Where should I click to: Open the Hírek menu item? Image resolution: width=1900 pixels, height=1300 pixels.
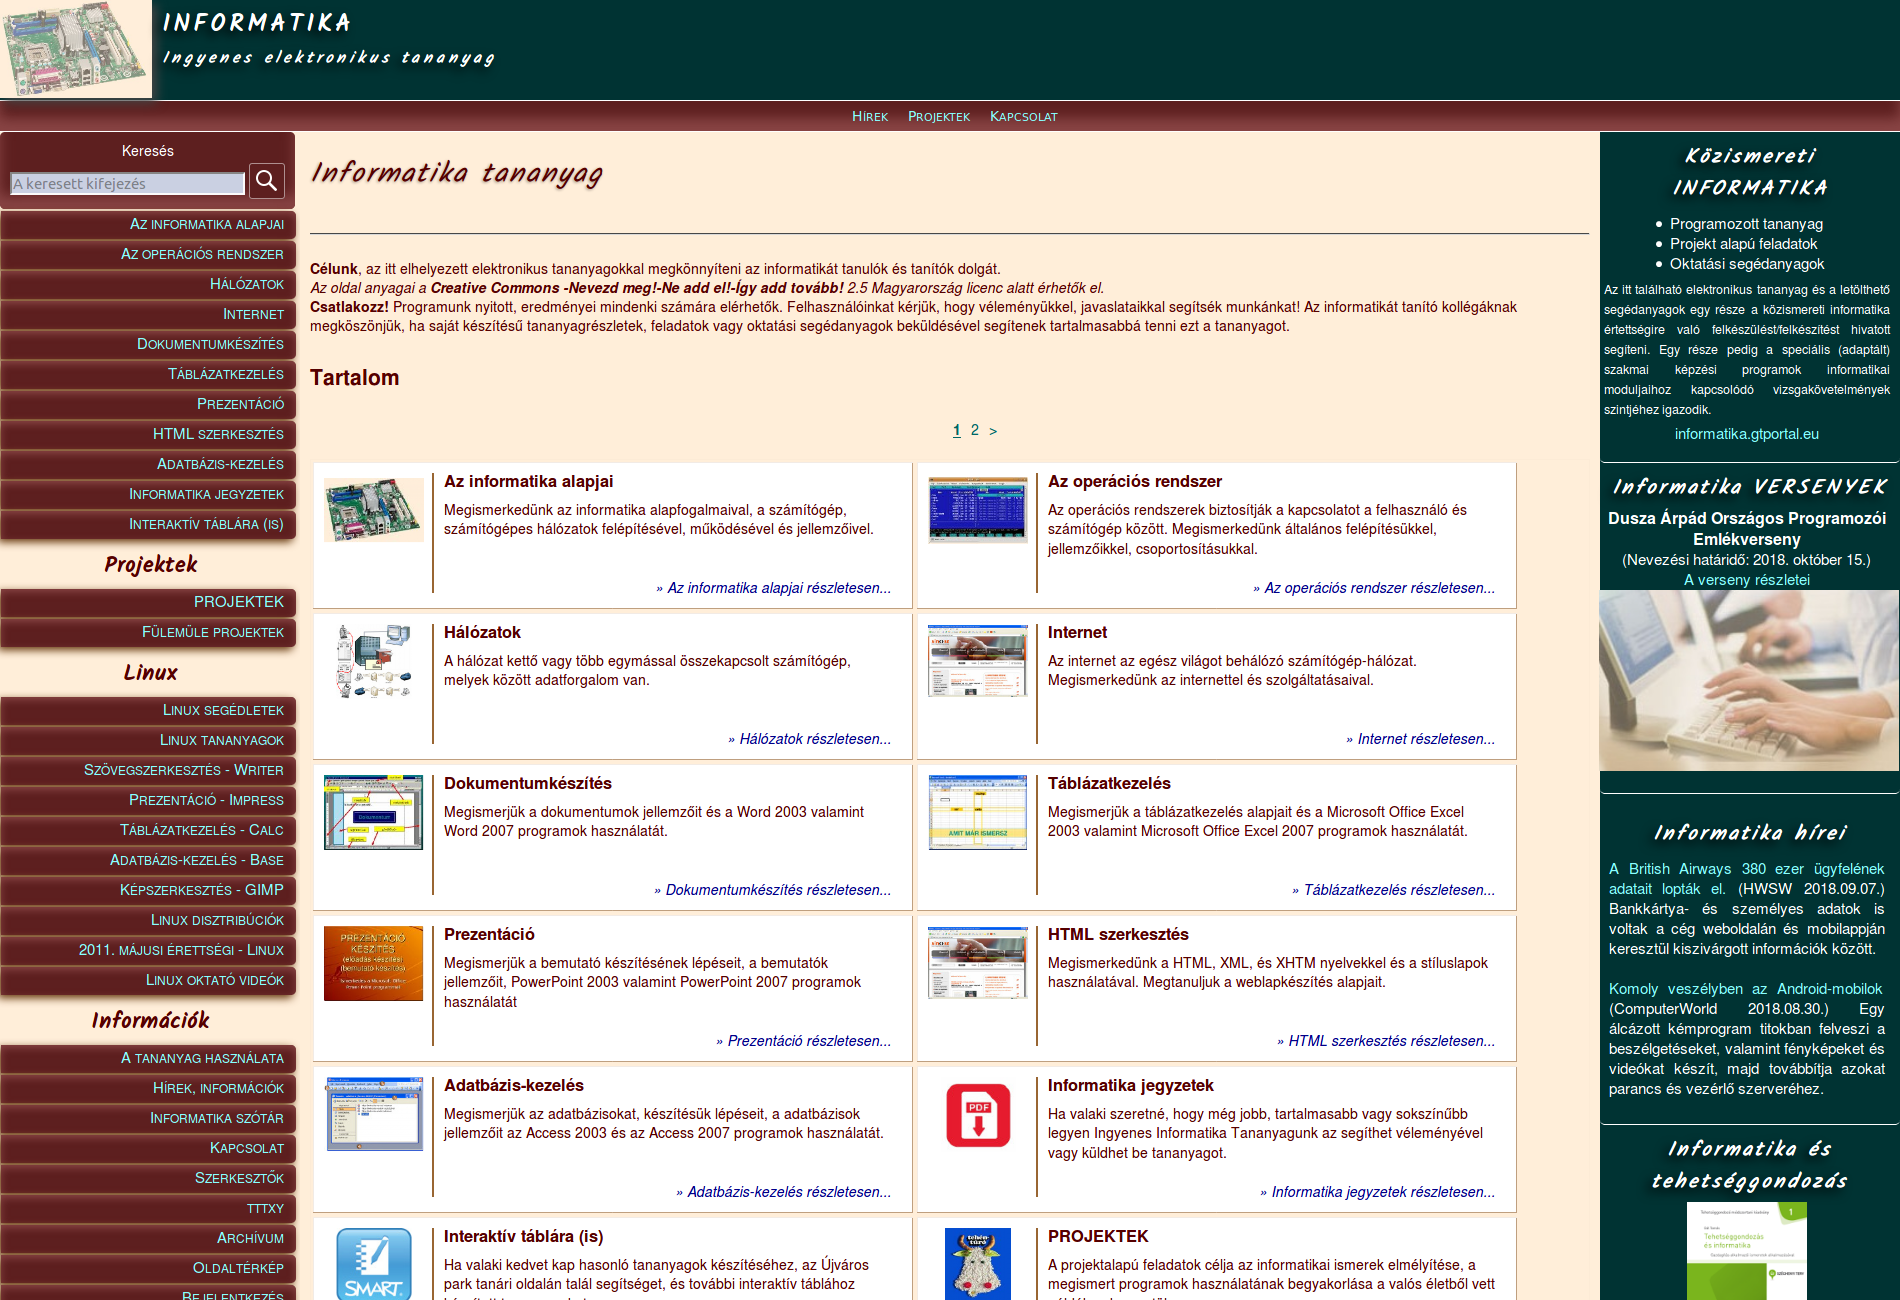[x=869, y=116]
